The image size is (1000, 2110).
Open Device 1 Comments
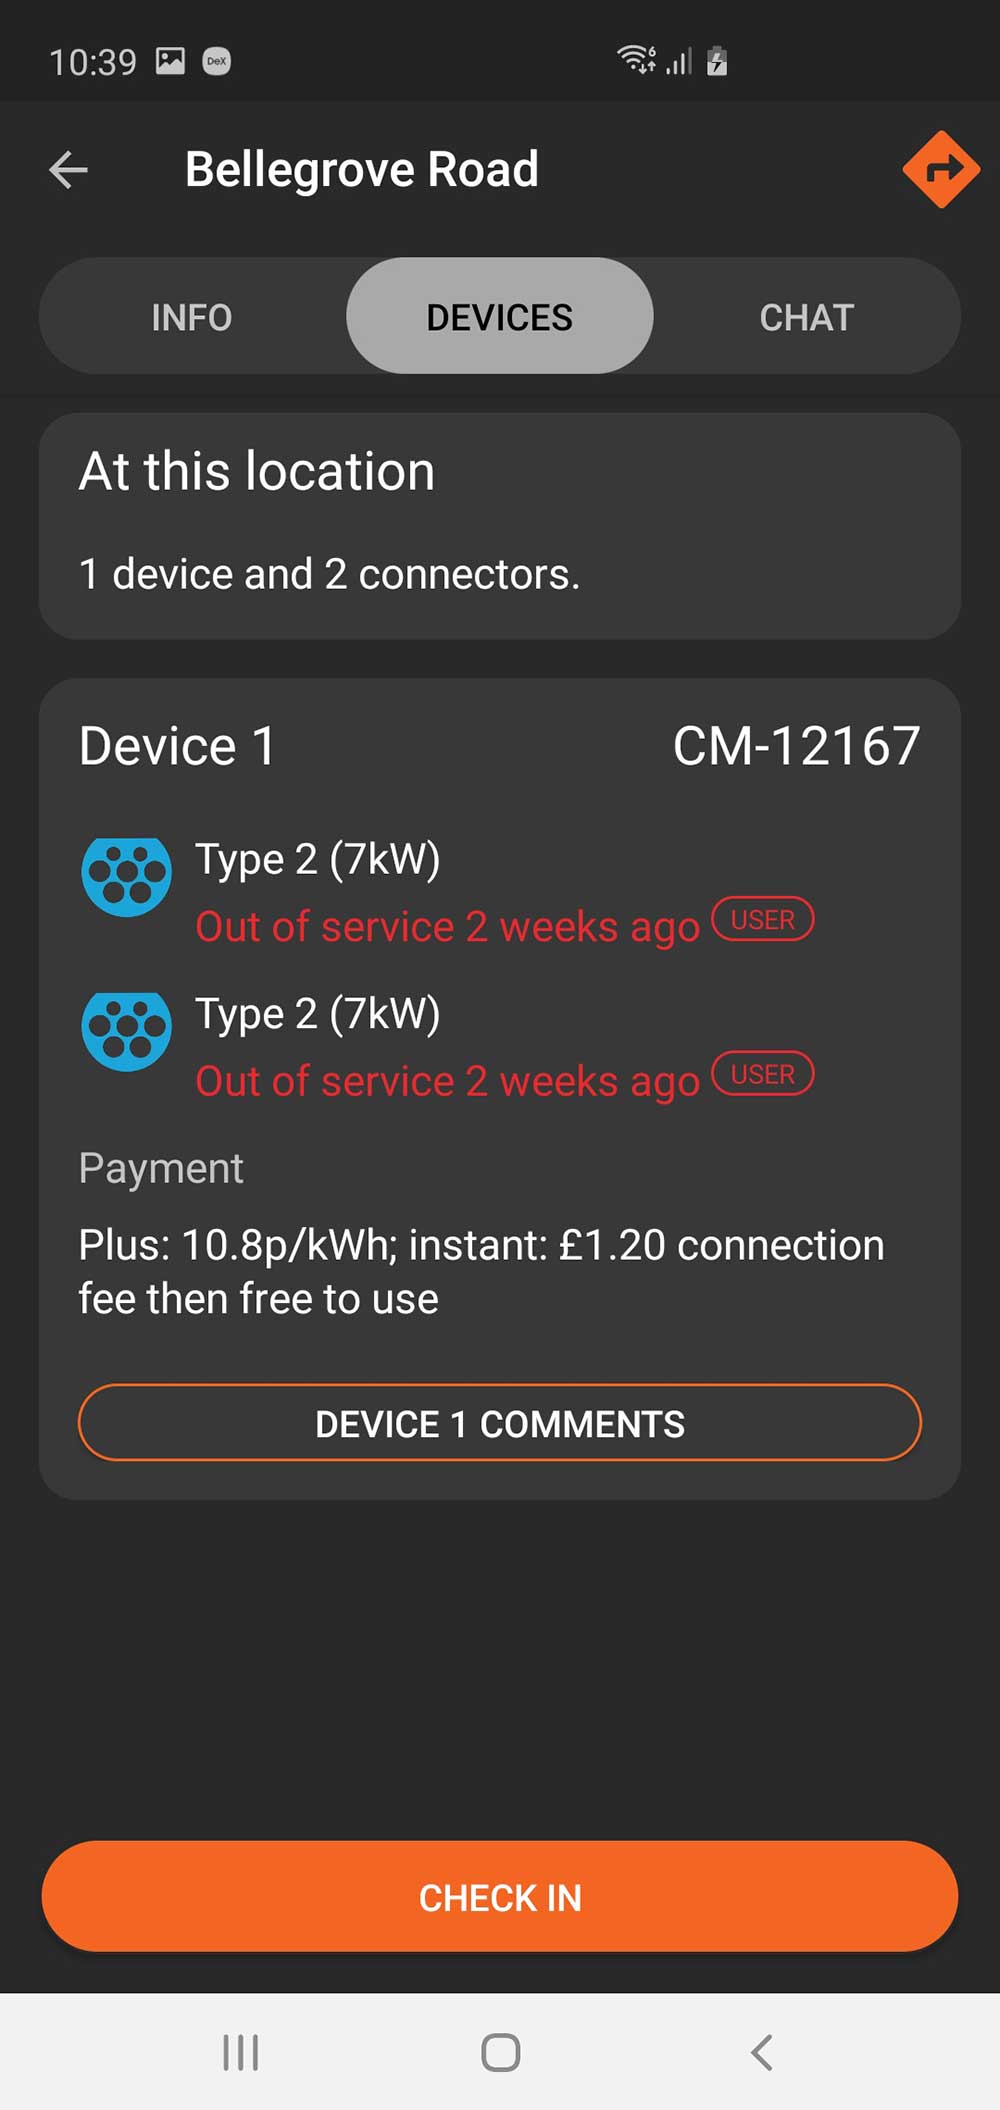pos(499,1423)
